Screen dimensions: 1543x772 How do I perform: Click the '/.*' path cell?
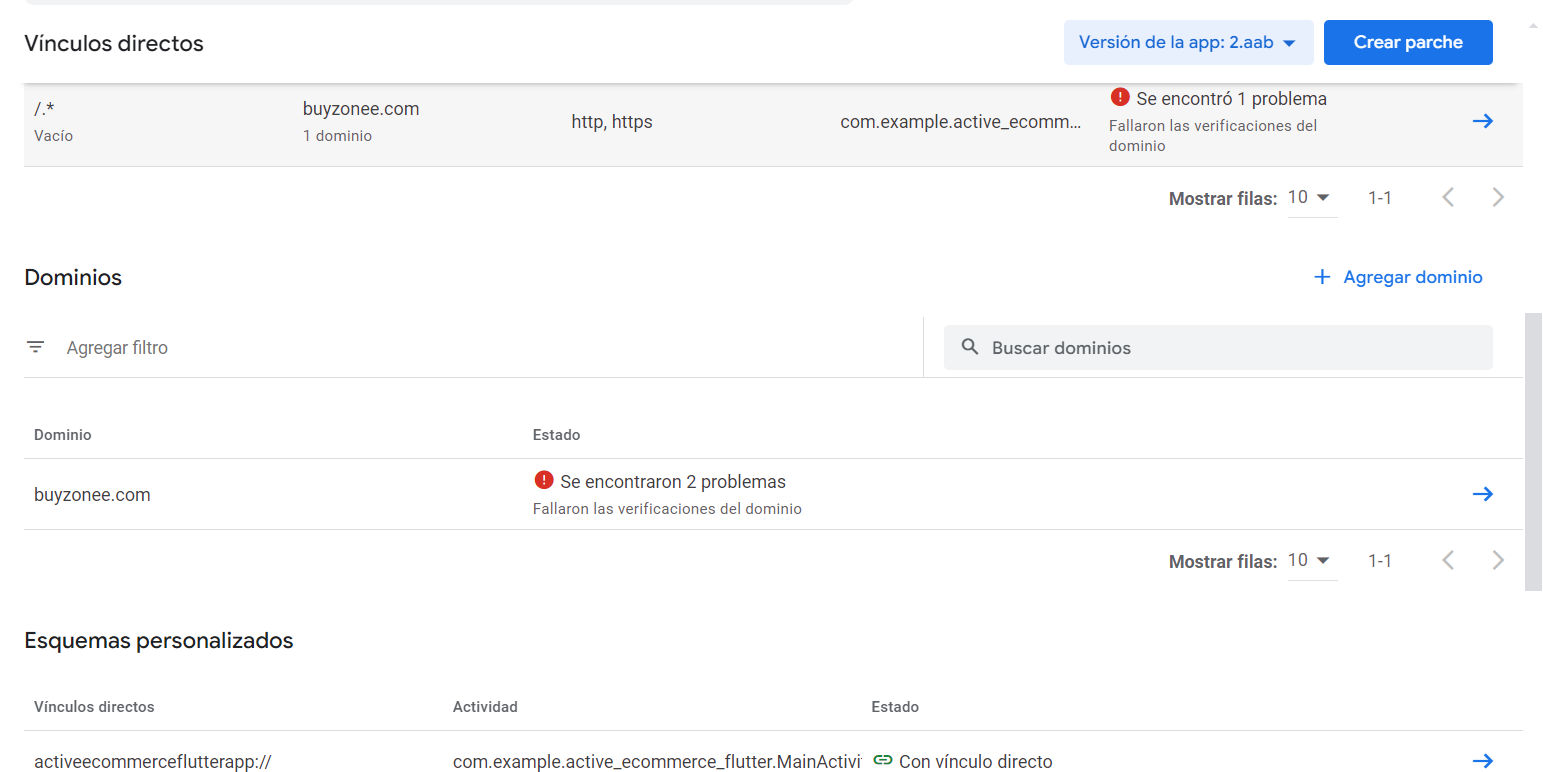pyautogui.click(x=43, y=109)
